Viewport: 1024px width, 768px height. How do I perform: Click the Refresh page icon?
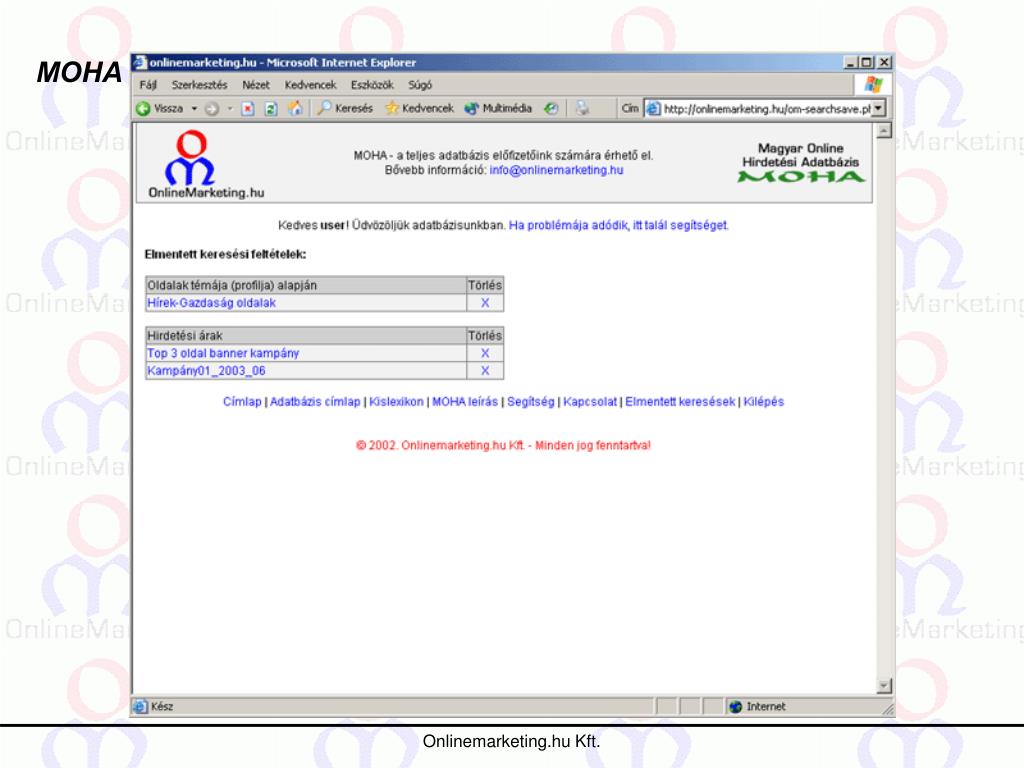click(271, 109)
